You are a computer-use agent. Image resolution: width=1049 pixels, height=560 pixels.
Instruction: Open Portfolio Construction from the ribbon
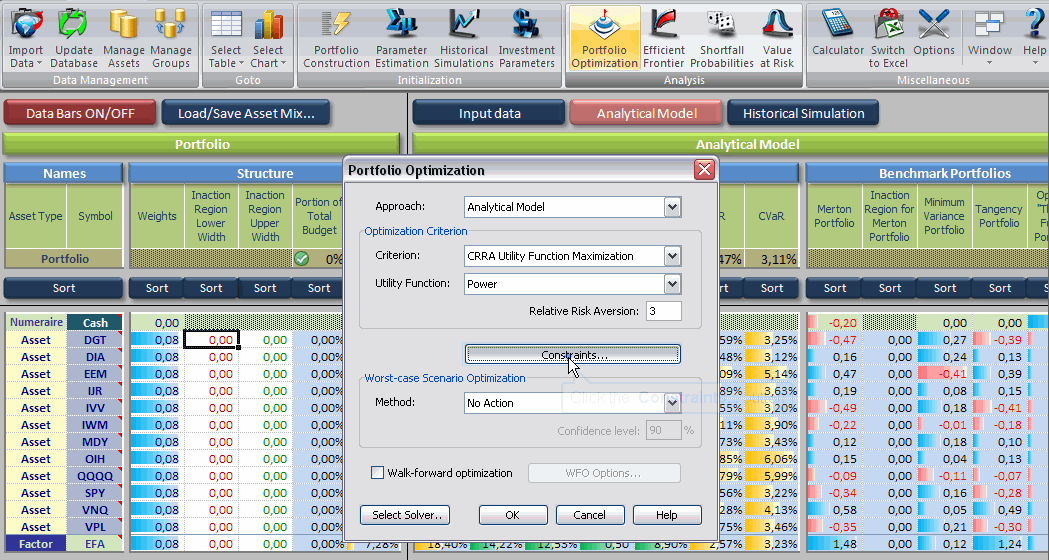pos(336,24)
